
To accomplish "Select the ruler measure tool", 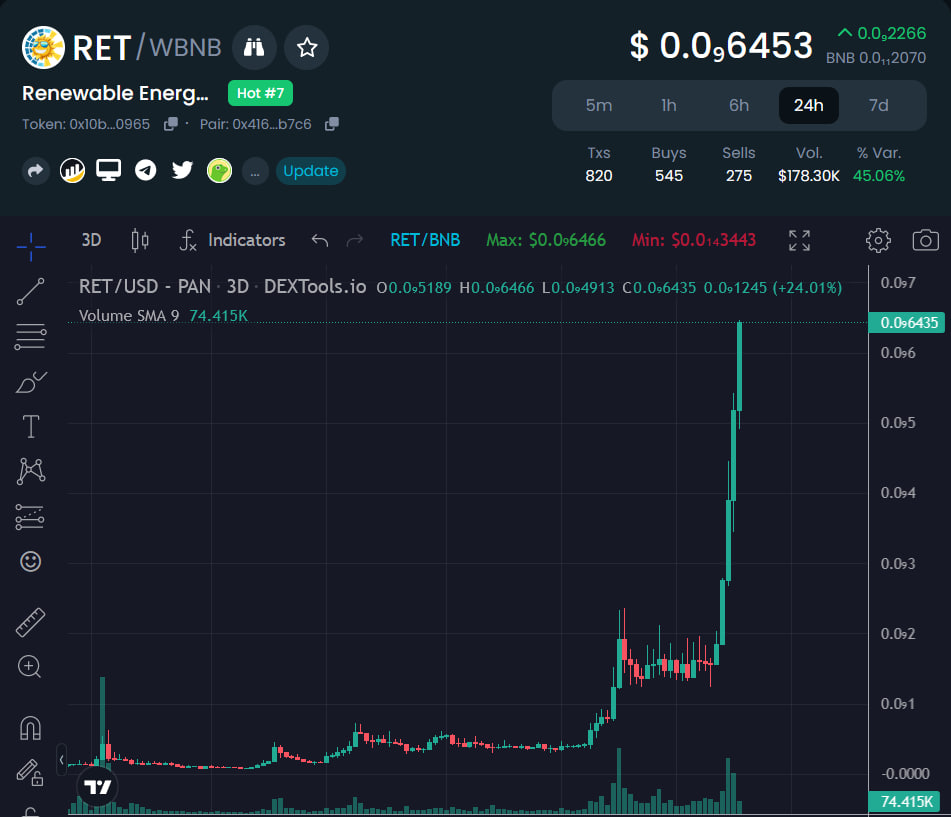I will [x=30, y=622].
